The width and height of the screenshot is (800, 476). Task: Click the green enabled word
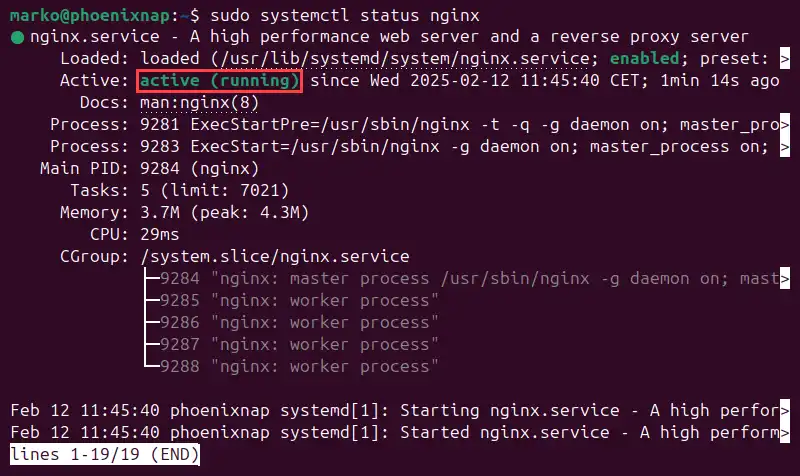(645, 58)
